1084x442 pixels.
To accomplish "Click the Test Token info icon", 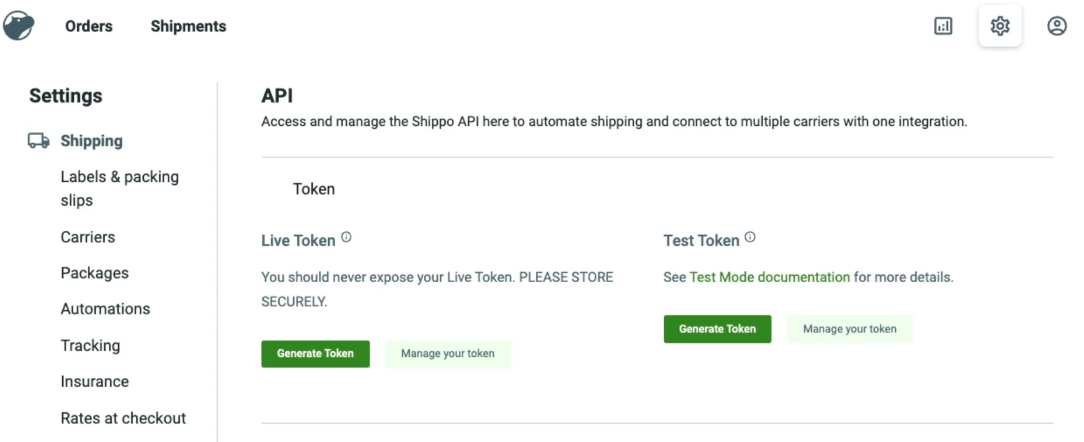I will click(750, 237).
